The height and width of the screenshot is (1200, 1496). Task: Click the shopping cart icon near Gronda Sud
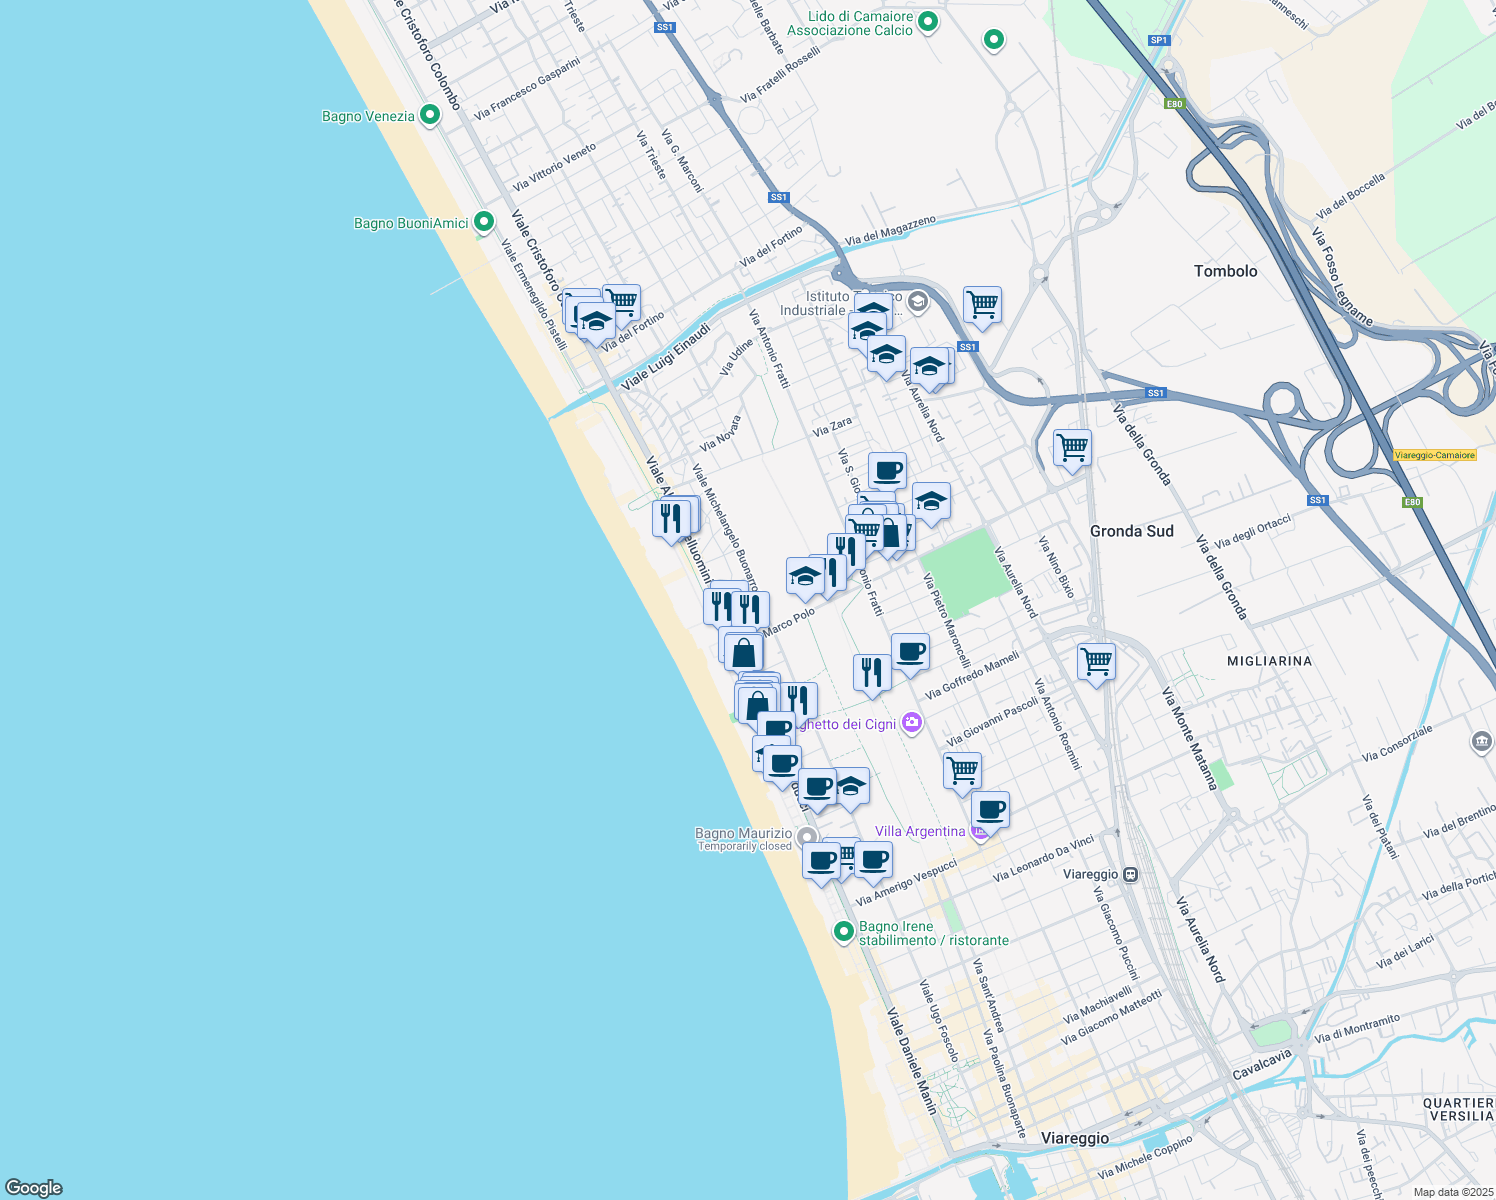click(1071, 446)
